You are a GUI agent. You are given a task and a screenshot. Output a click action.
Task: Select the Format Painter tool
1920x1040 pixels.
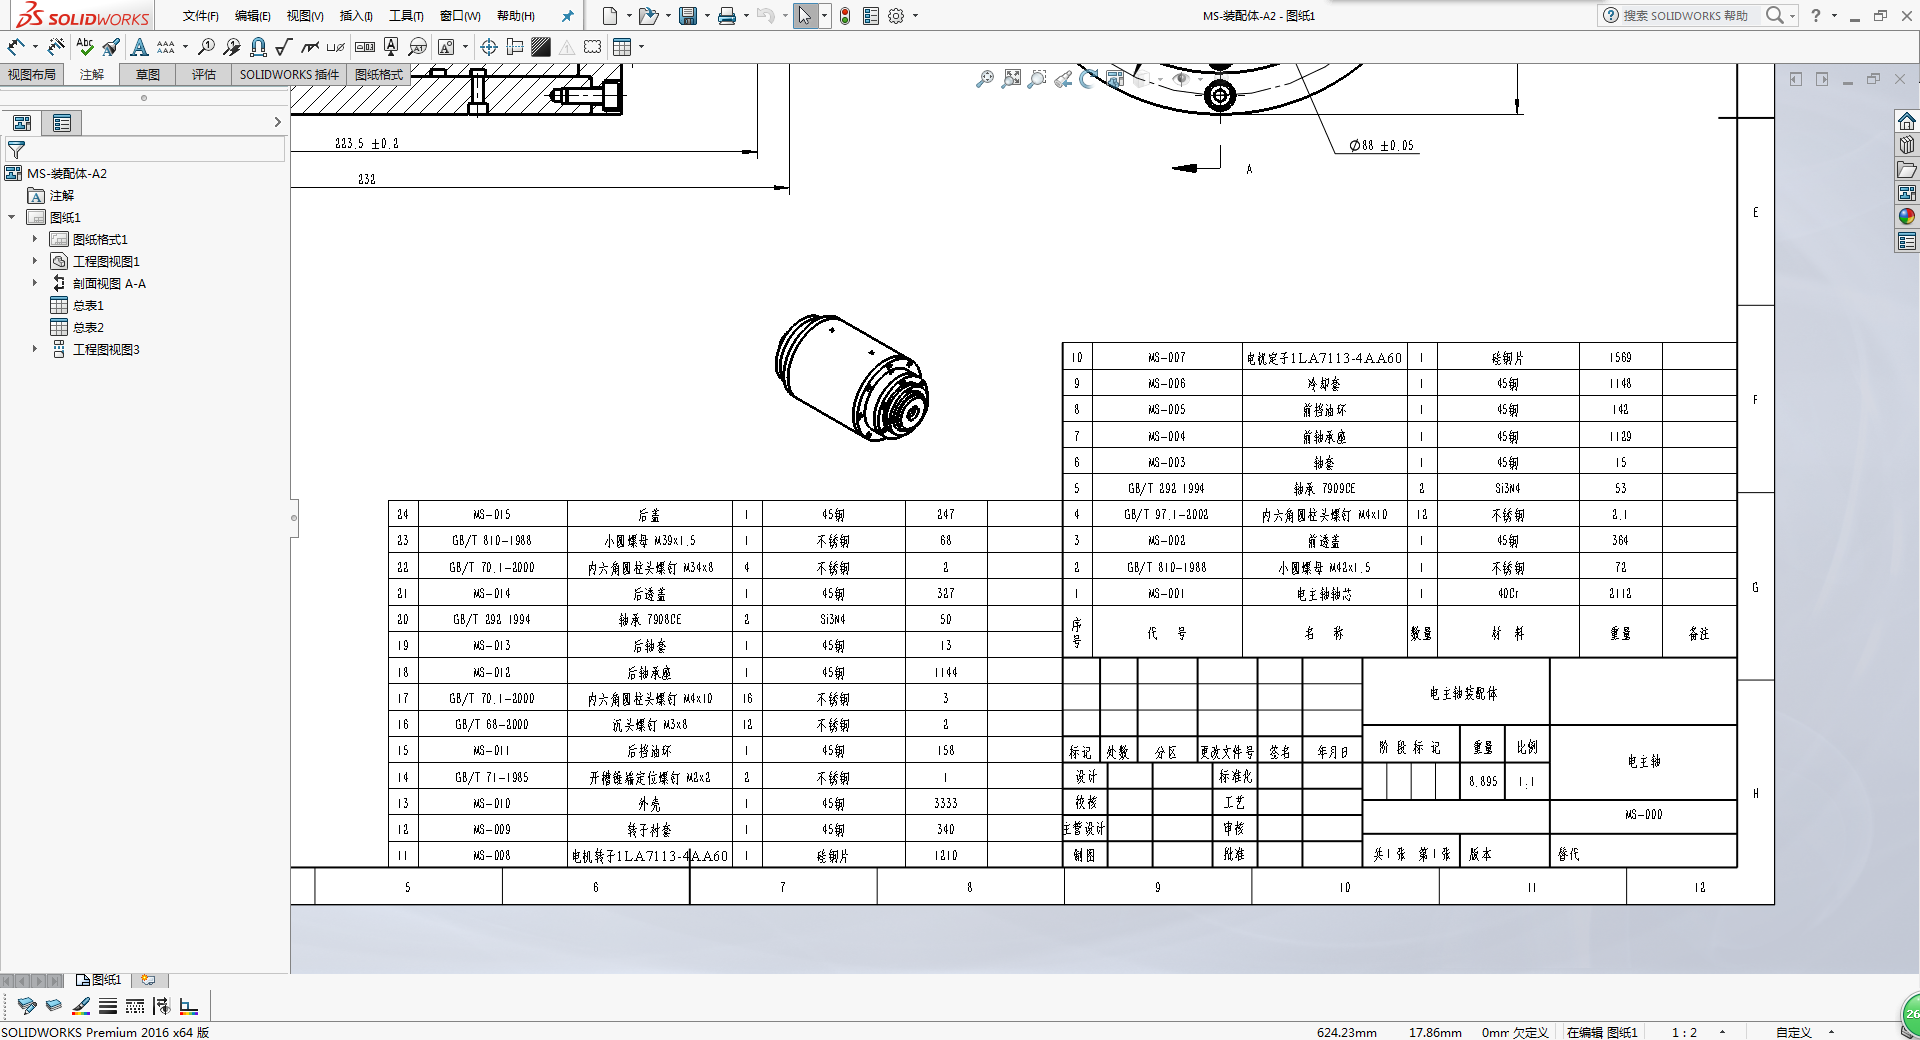[x=111, y=46]
